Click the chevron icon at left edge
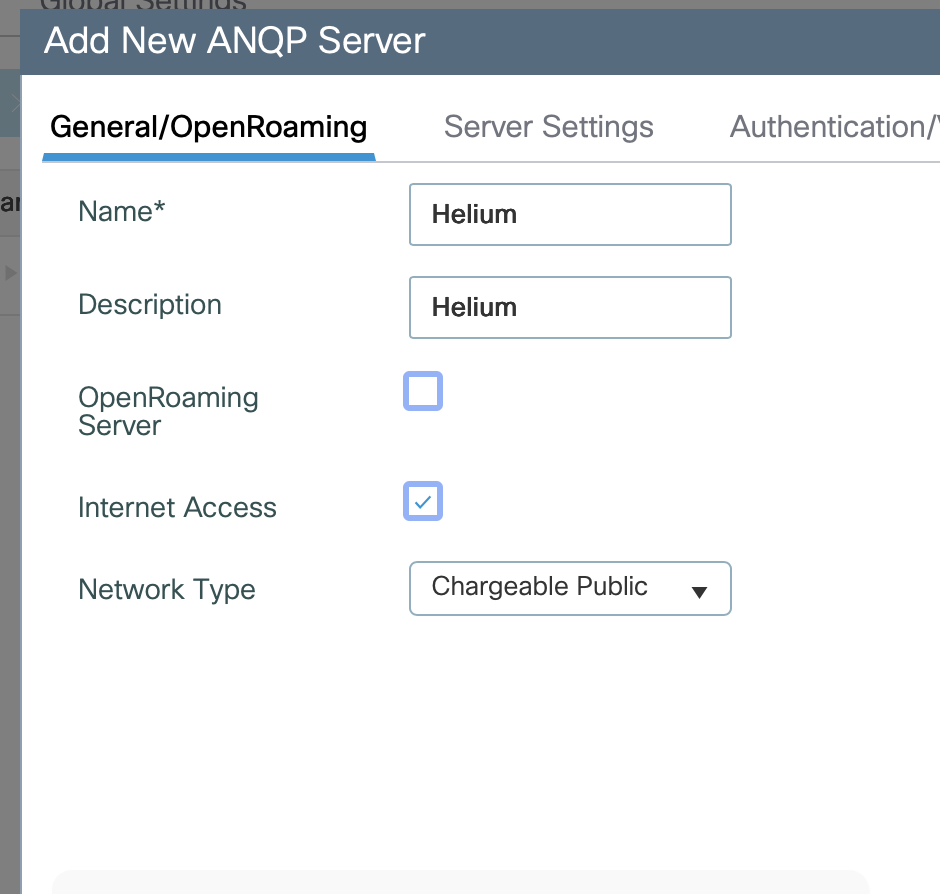The image size is (940, 894). [13, 101]
